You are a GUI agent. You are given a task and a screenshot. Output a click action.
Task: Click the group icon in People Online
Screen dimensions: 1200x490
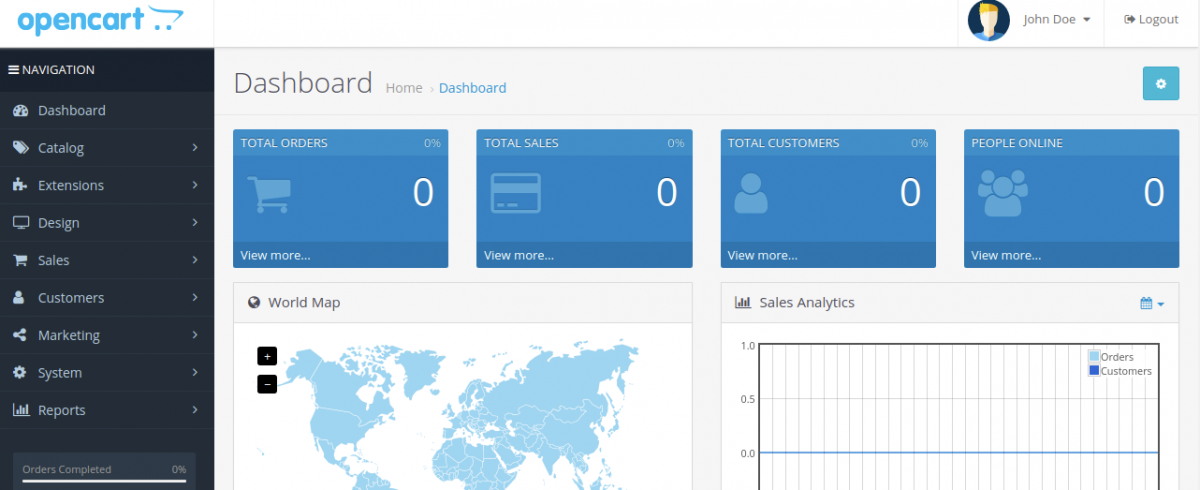coord(1002,194)
